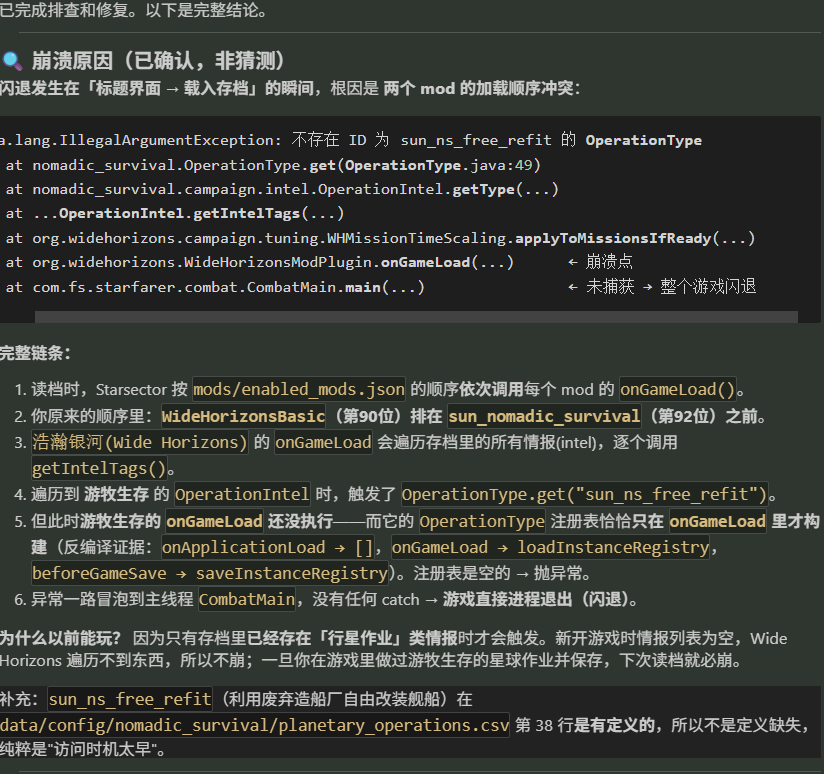
Task: Click the annotation ← 崩溃点
Action: point(601,262)
